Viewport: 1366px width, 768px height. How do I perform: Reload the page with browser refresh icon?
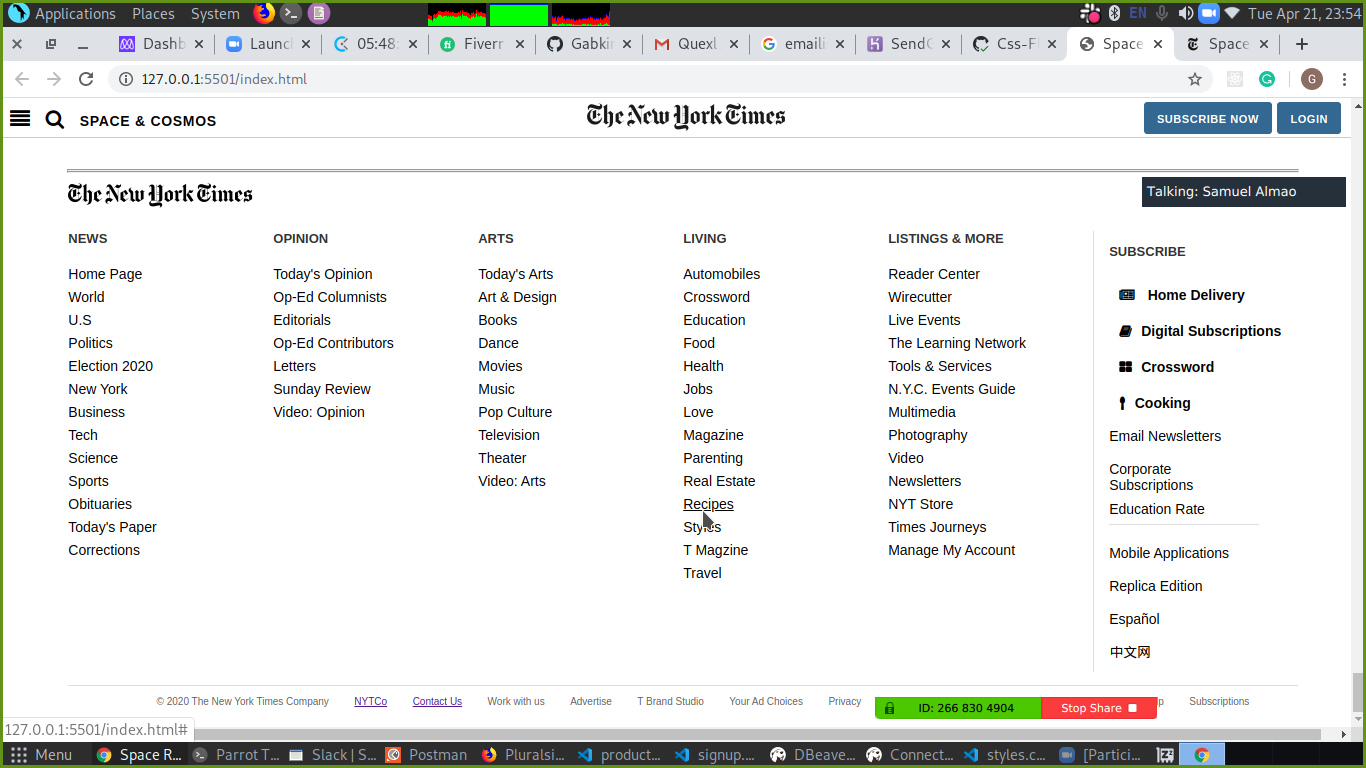(x=86, y=79)
